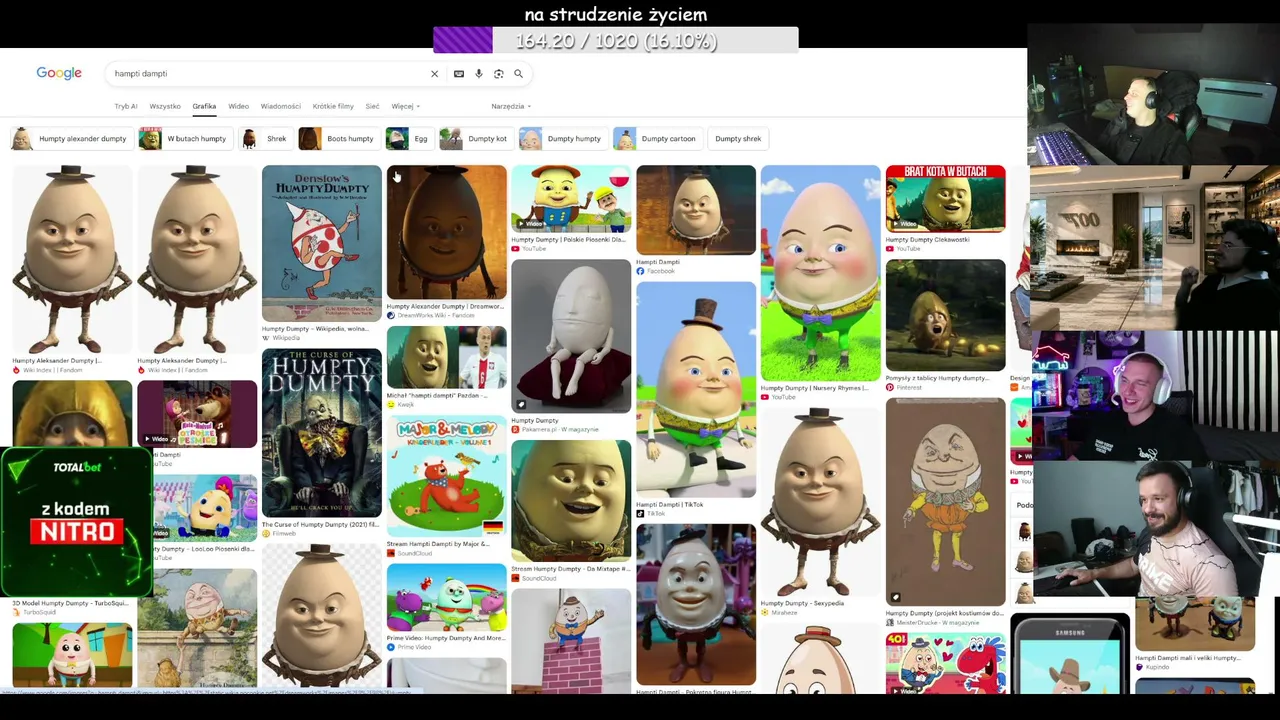The width and height of the screenshot is (1280, 720).
Task: Open the Polskie Piosenki YouTube video thumbnail
Action: click(571, 199)
